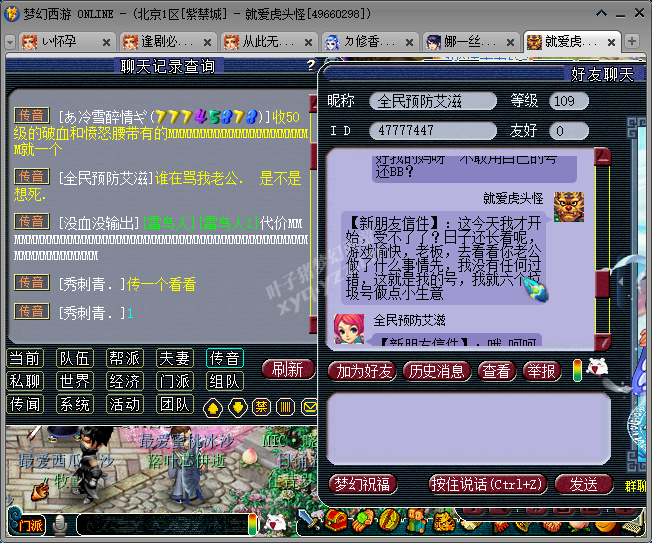Click the two-people team icon
652x543 pixels.
tap(416, 521)
